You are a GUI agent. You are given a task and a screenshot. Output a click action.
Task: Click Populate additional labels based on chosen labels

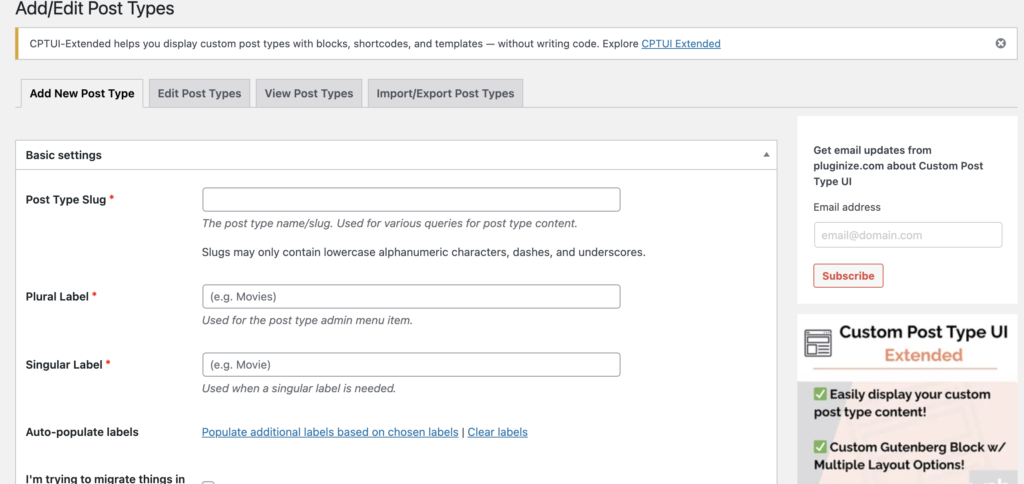(x=329, y=432)
